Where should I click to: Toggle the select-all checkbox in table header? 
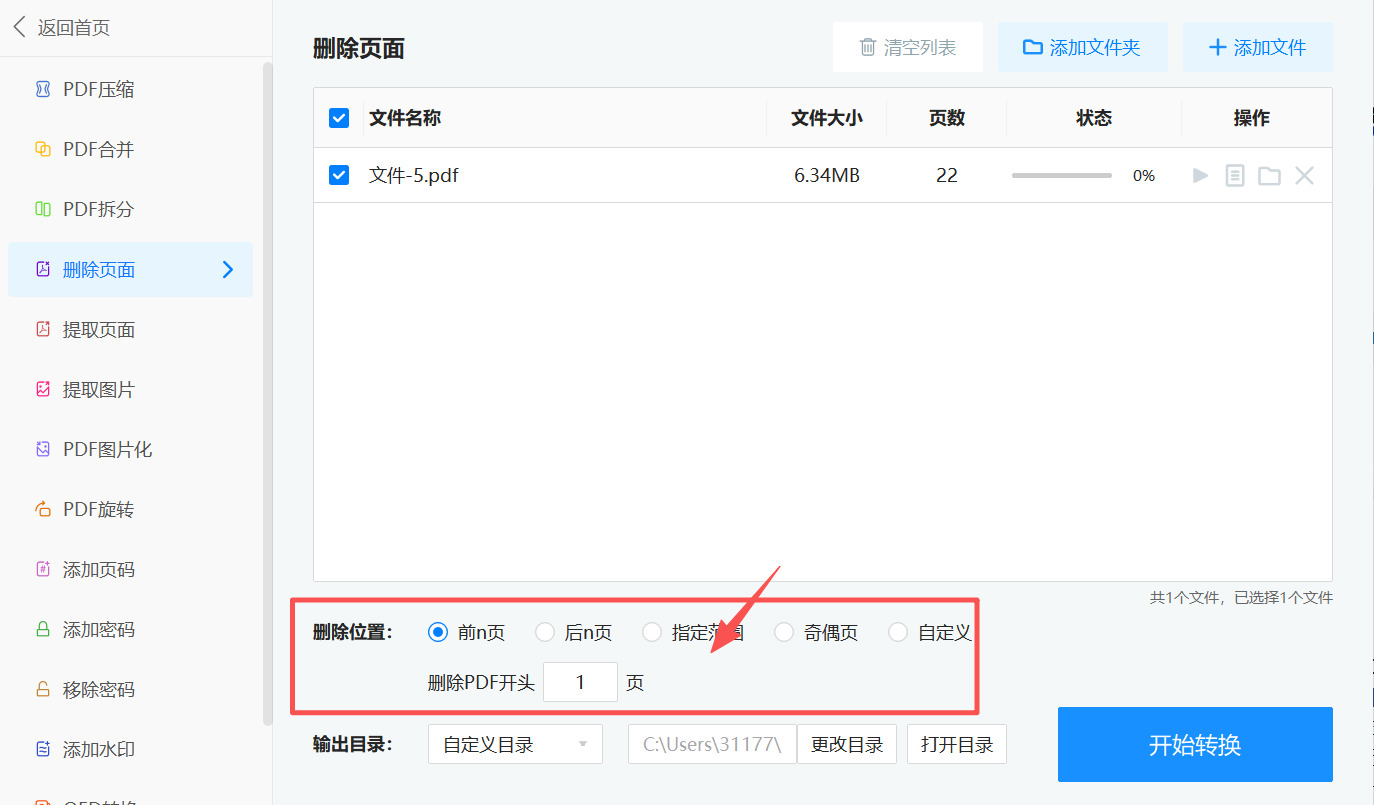pyautogui.click(x=339, y=118)
